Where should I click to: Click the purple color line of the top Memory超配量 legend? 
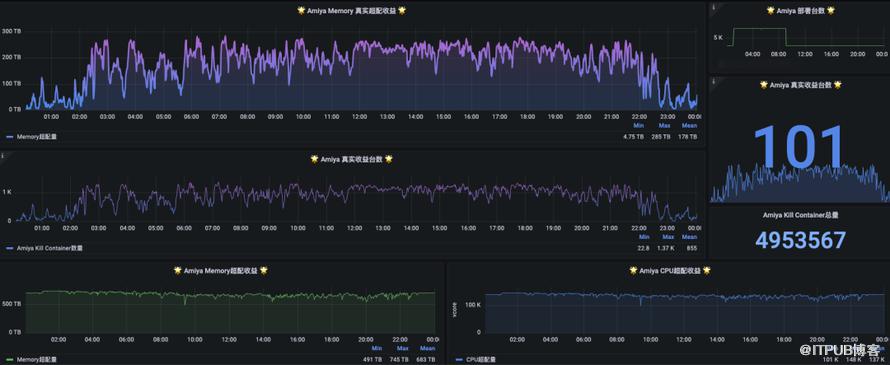click(10, 137)
